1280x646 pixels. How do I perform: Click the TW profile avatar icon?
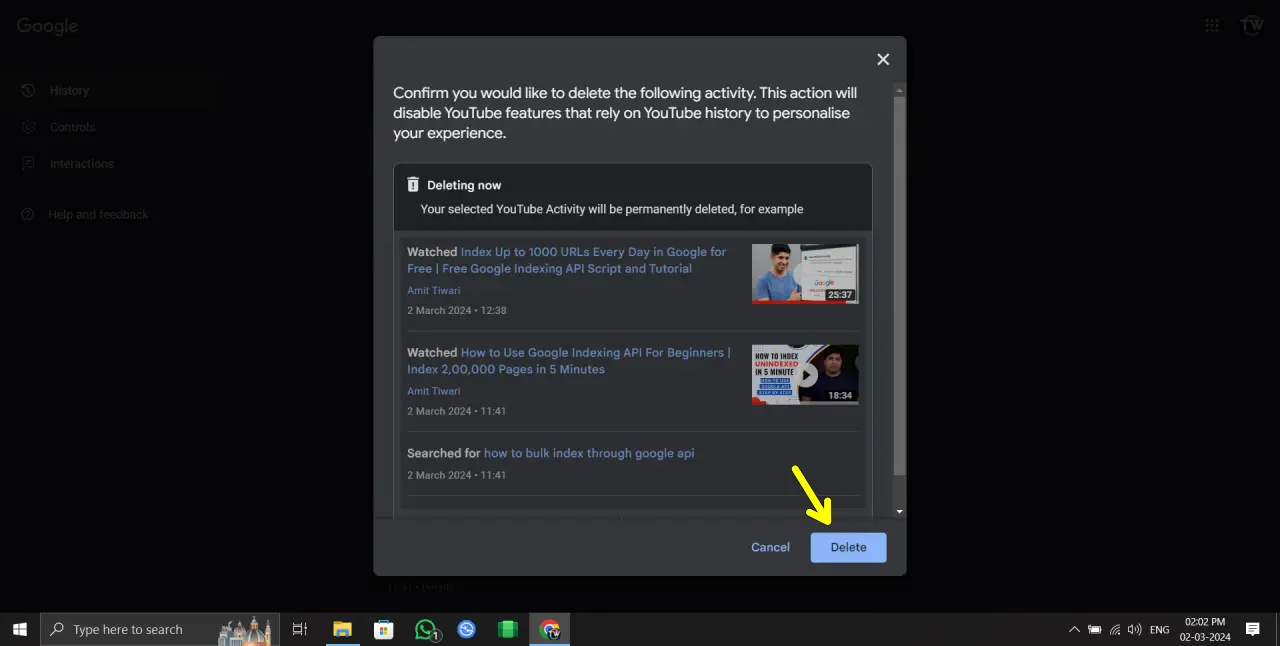(x=1251, y=25)
